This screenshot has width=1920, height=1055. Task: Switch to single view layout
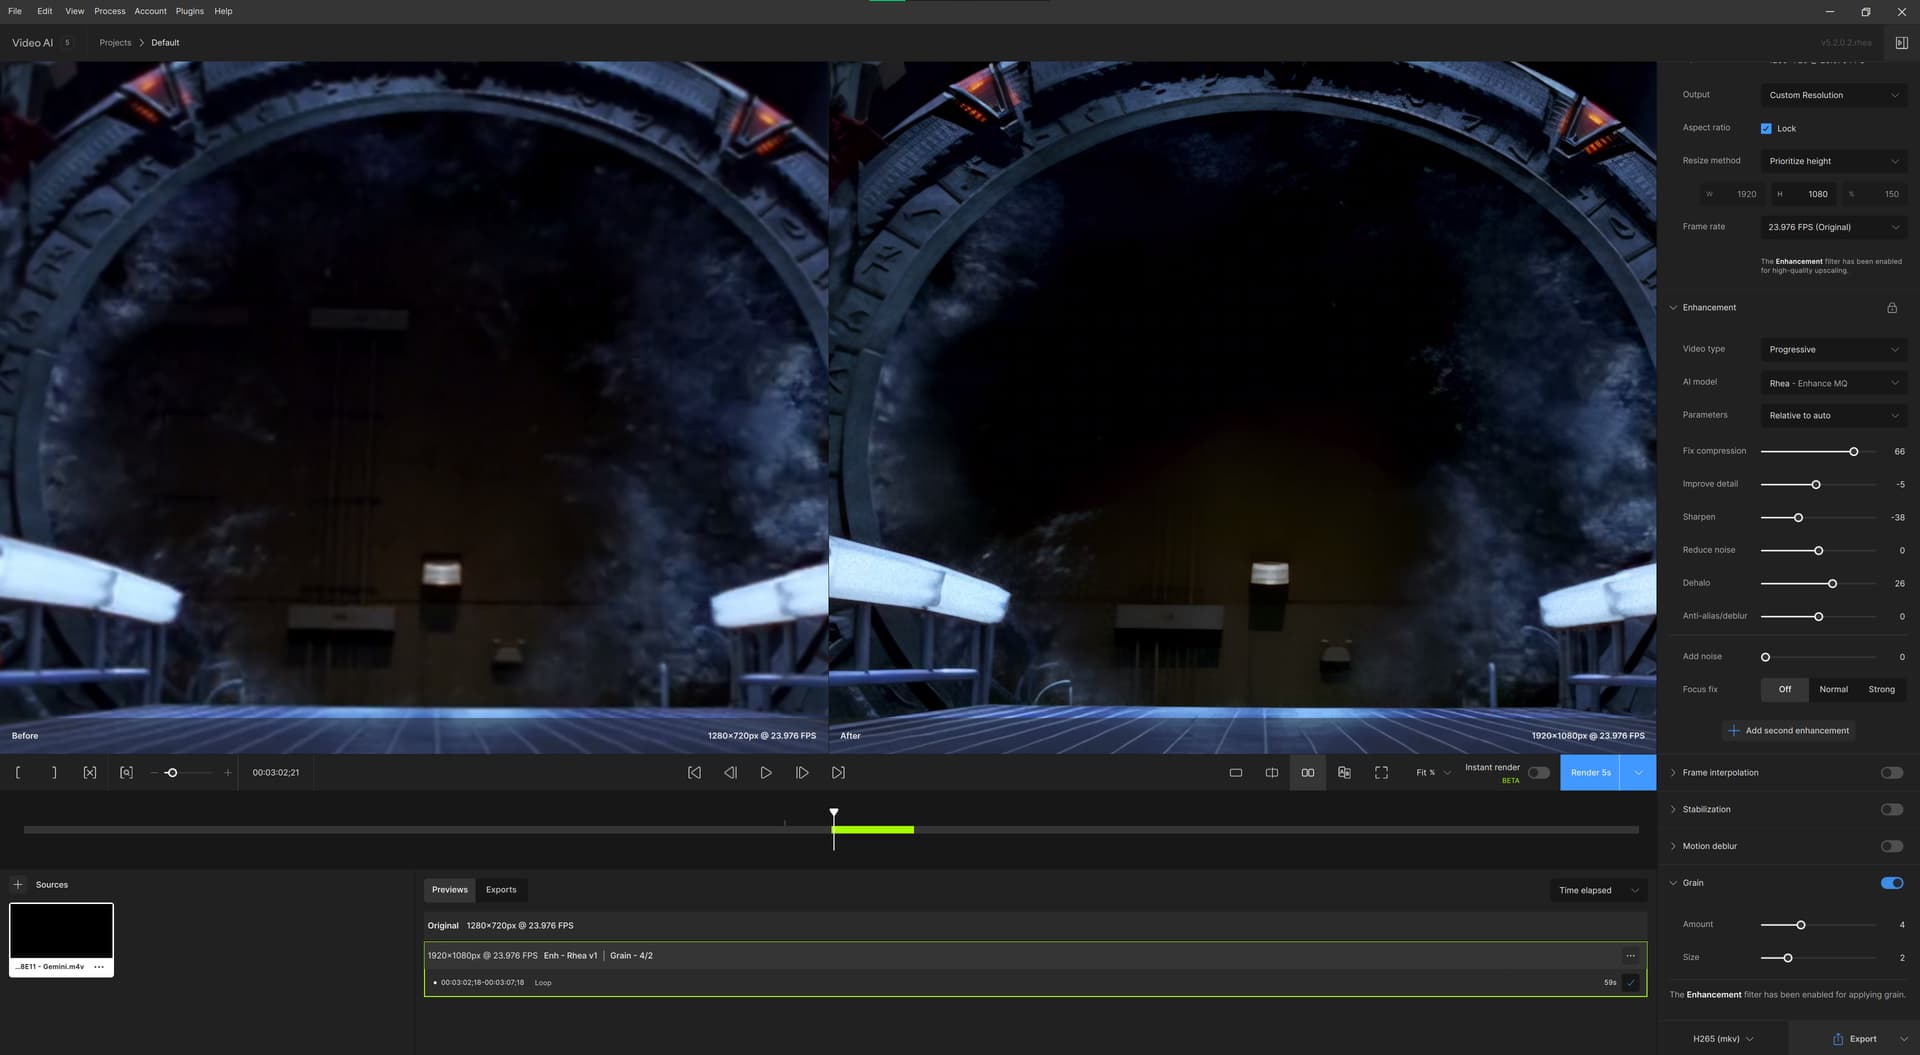coord(1236,773)
